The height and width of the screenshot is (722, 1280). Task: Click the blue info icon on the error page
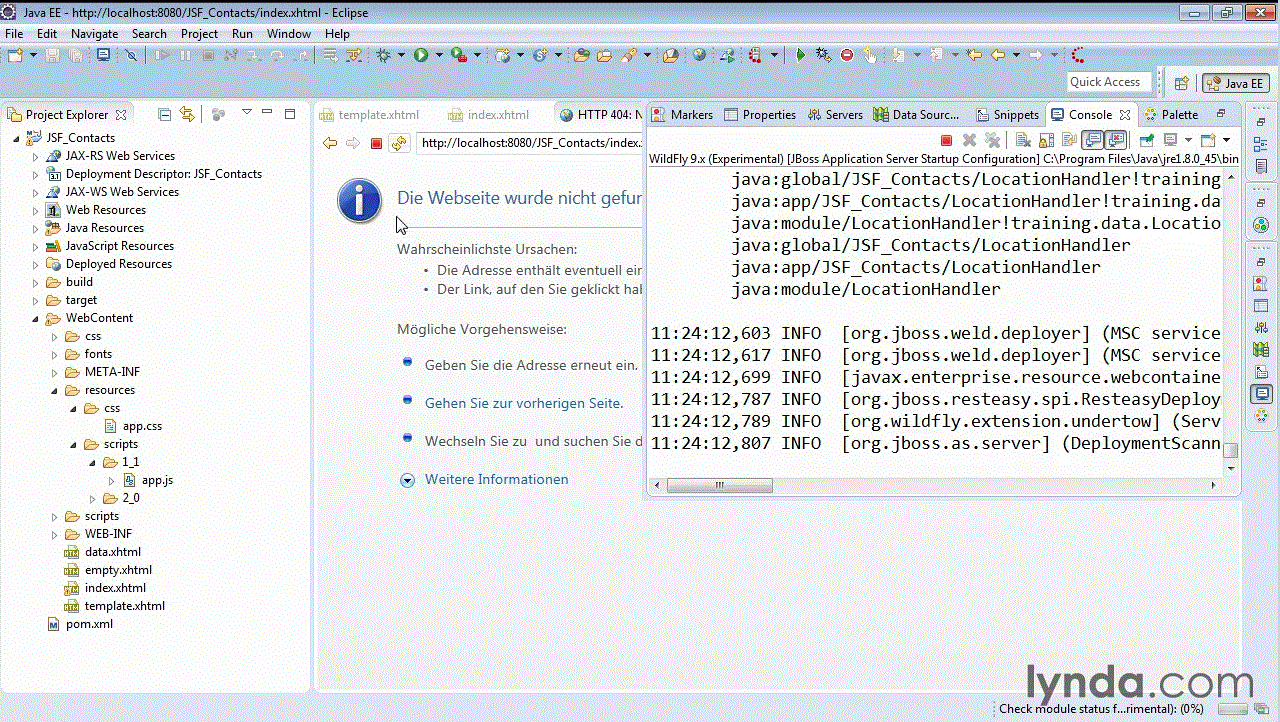(x=359, y=200)
